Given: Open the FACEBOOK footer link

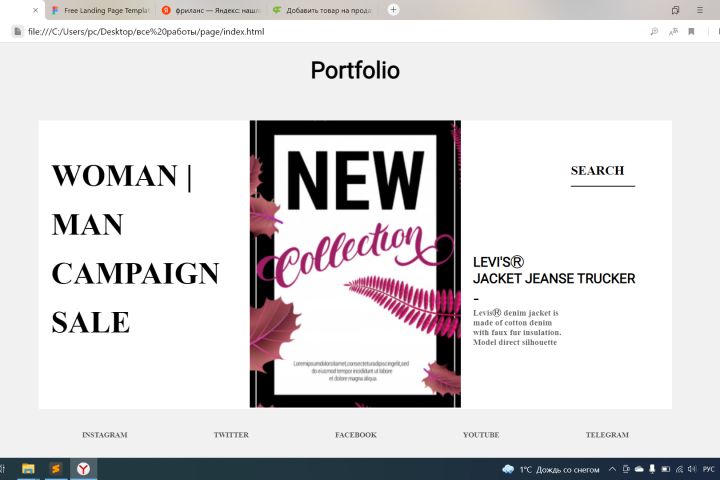Looking at the screenshot, I should 356,435.
